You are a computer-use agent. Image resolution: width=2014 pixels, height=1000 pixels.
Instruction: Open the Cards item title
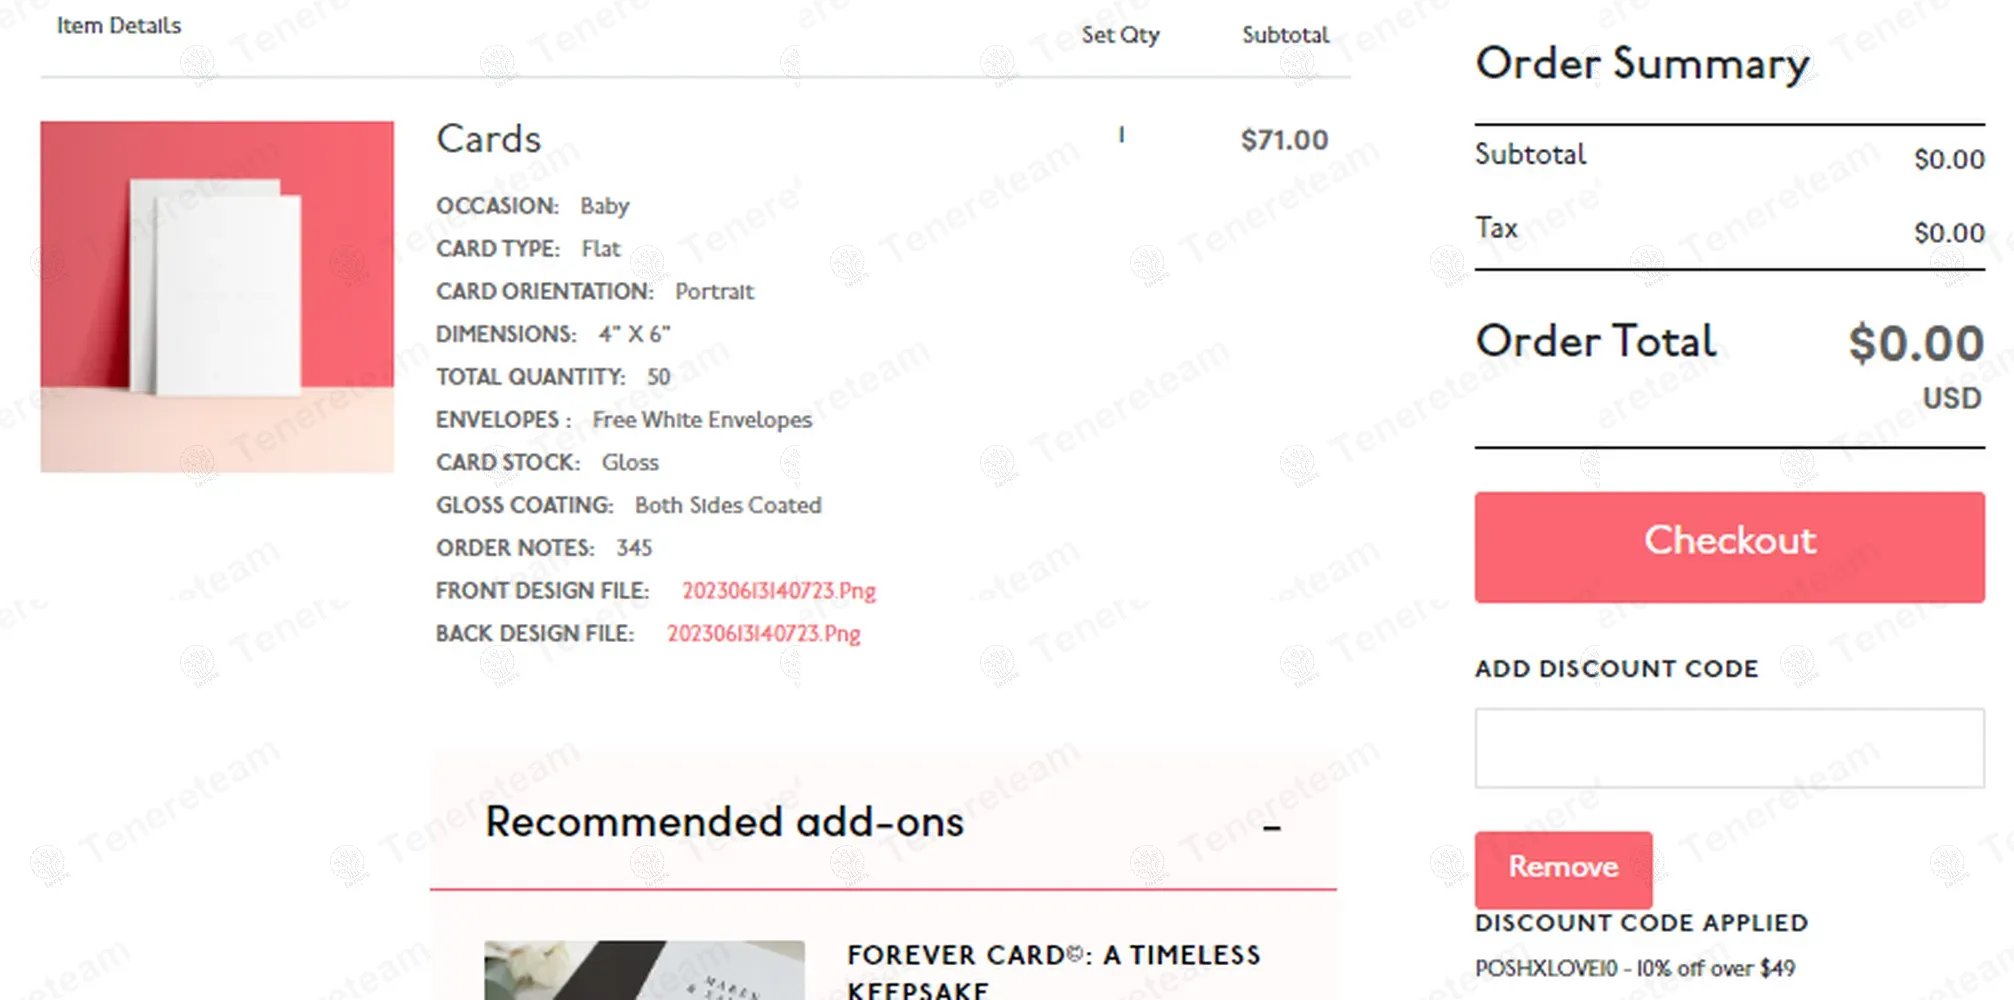pos(488,139)
